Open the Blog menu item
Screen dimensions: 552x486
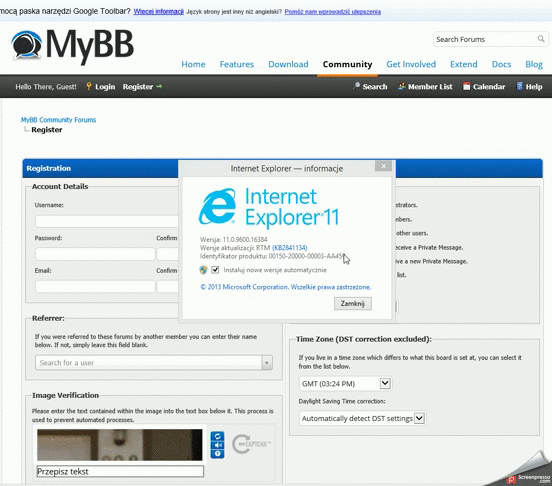(534, 64)
